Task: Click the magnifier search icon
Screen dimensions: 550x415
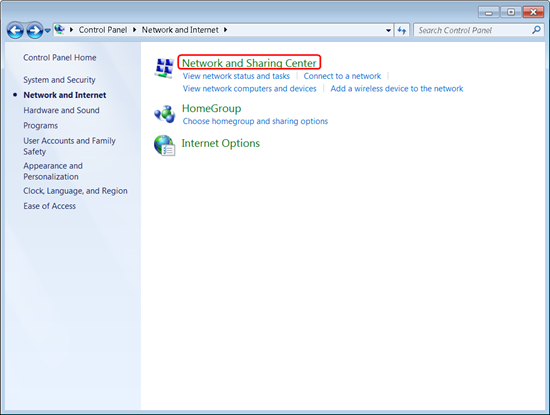Action: pos(536,30)
